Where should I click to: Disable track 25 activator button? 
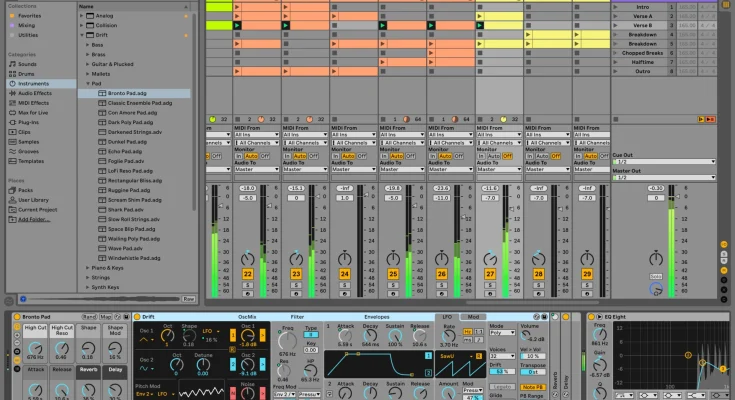(x=393, y=273)
